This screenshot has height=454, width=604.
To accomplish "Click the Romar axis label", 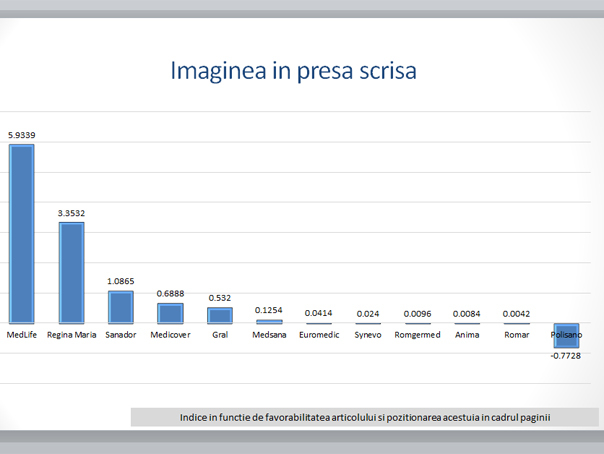I will 517,335.
